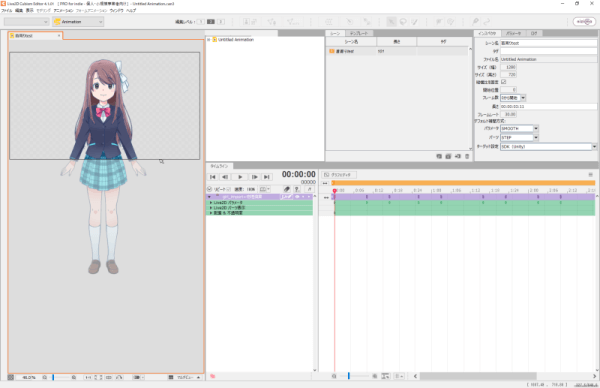Click the orange work area bar
Image resolution: width=600 pixels, height=388 pixels.
pos(463,183)
